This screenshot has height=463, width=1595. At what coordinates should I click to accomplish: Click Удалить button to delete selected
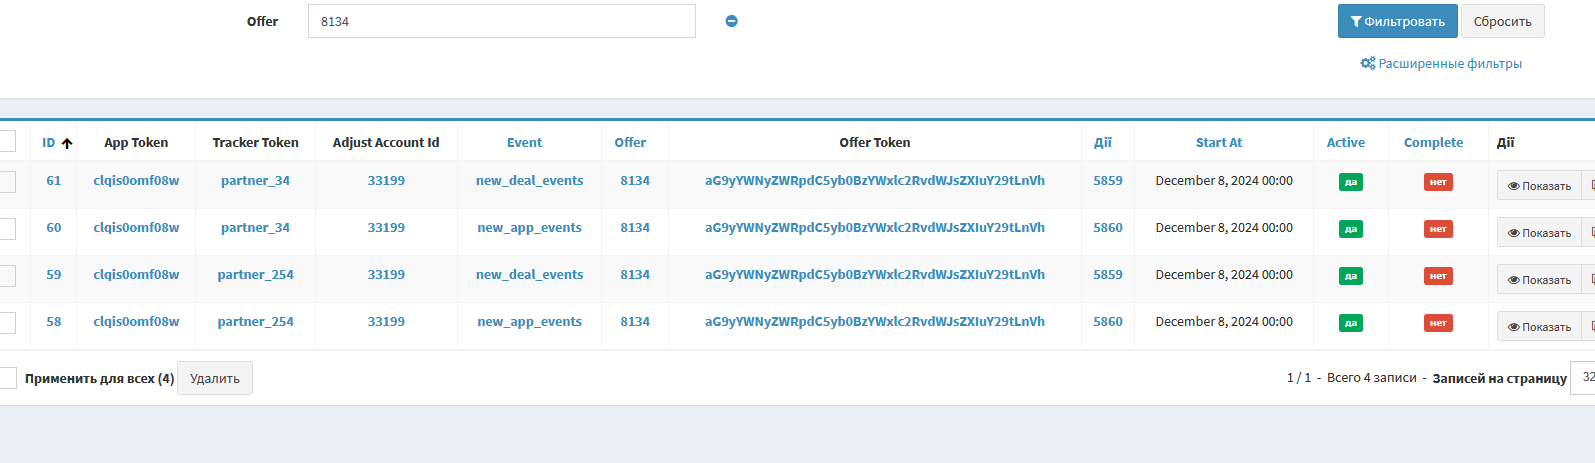pyautogui.click(x=215, y=378)
